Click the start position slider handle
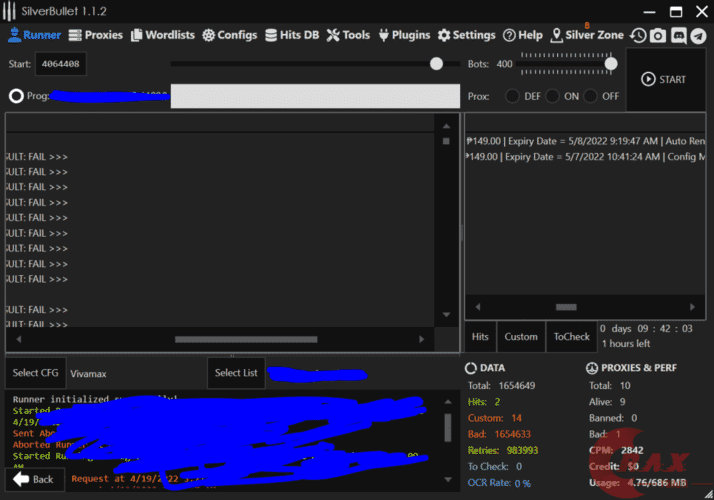The width and height of the screenshot is (714, 500). 436,64
